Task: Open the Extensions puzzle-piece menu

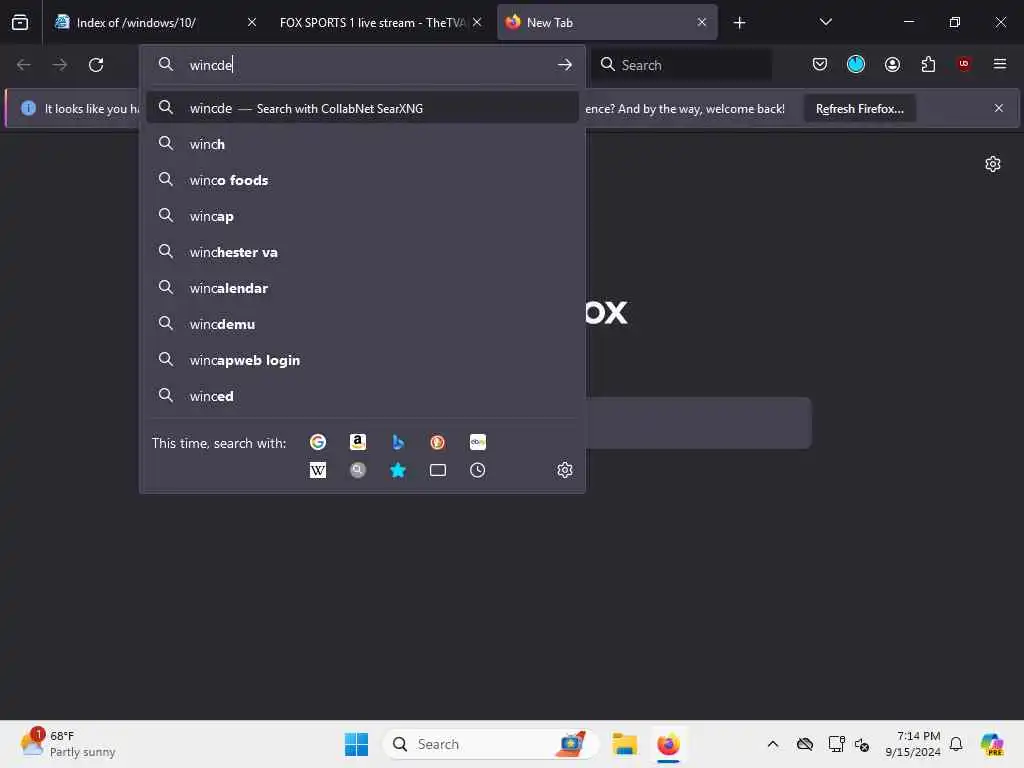Action: tap(928, 64)
